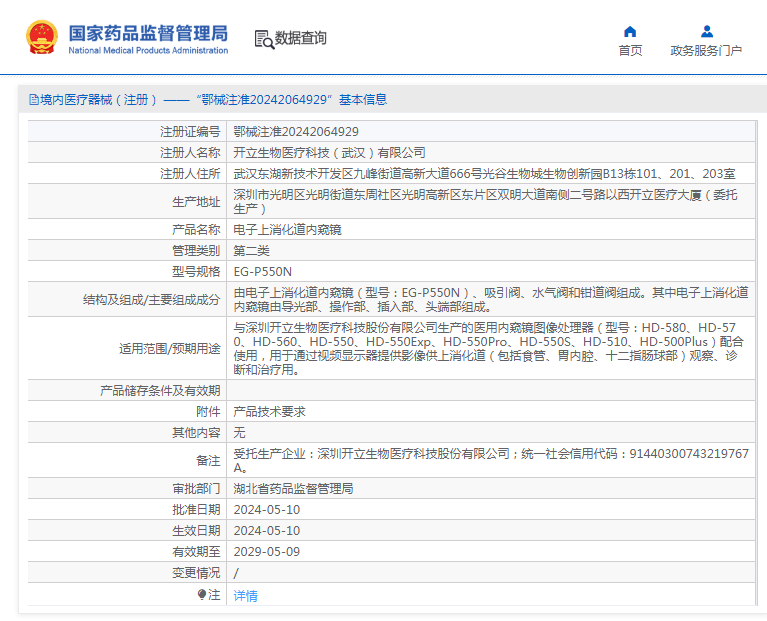Select registration number 鄂械注准20242064929 cell
The image size is (767, 621).
[x=296, y=132]
